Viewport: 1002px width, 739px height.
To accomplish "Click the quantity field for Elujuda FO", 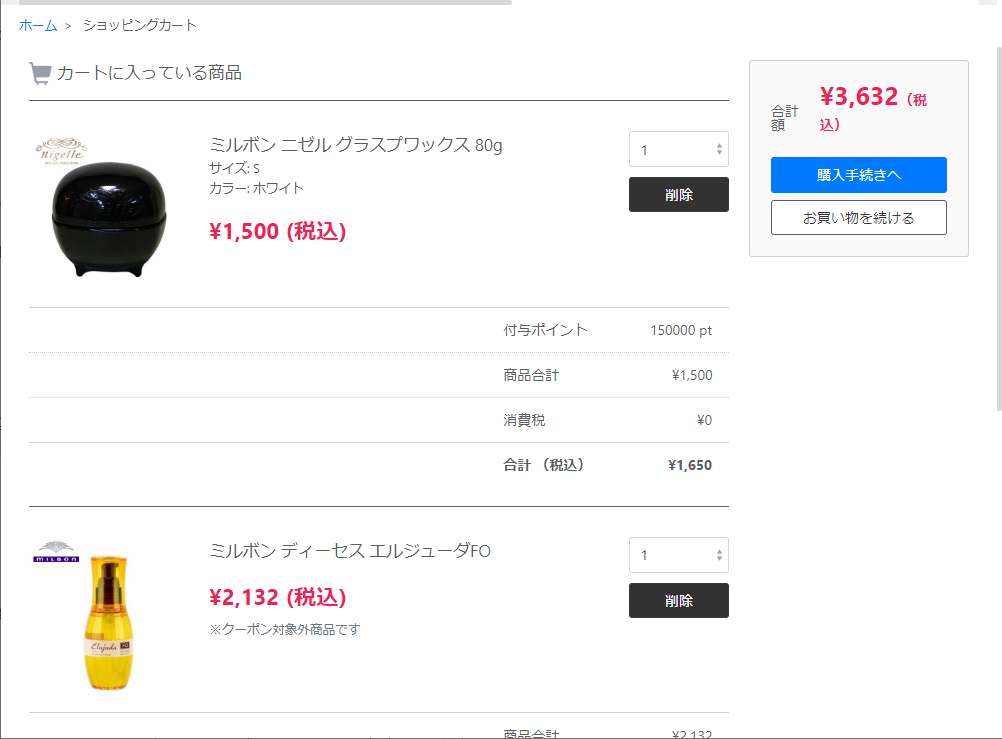I will pyautogui.click(x=679, y=555).
